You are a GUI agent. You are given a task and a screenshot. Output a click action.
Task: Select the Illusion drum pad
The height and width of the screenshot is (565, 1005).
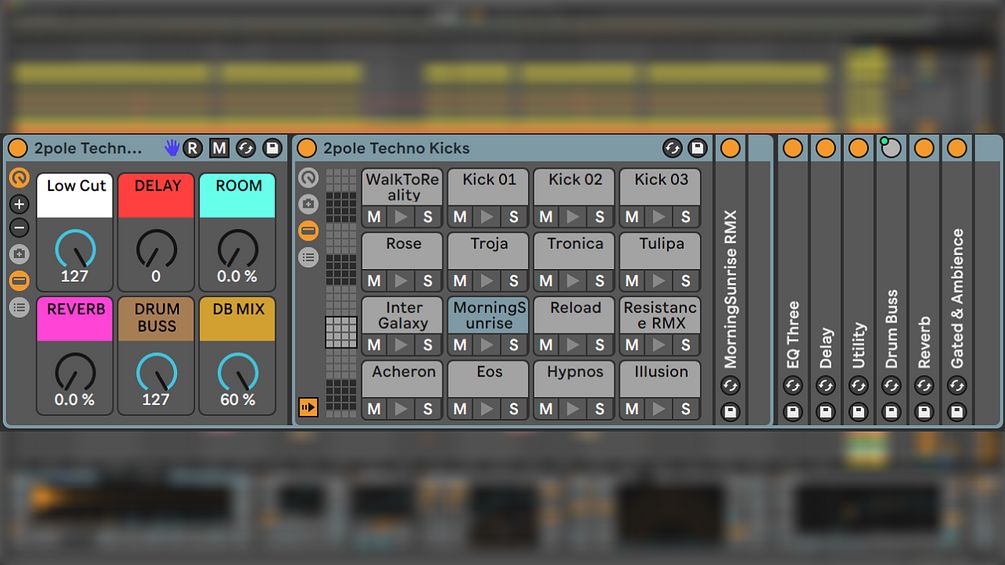660,379
